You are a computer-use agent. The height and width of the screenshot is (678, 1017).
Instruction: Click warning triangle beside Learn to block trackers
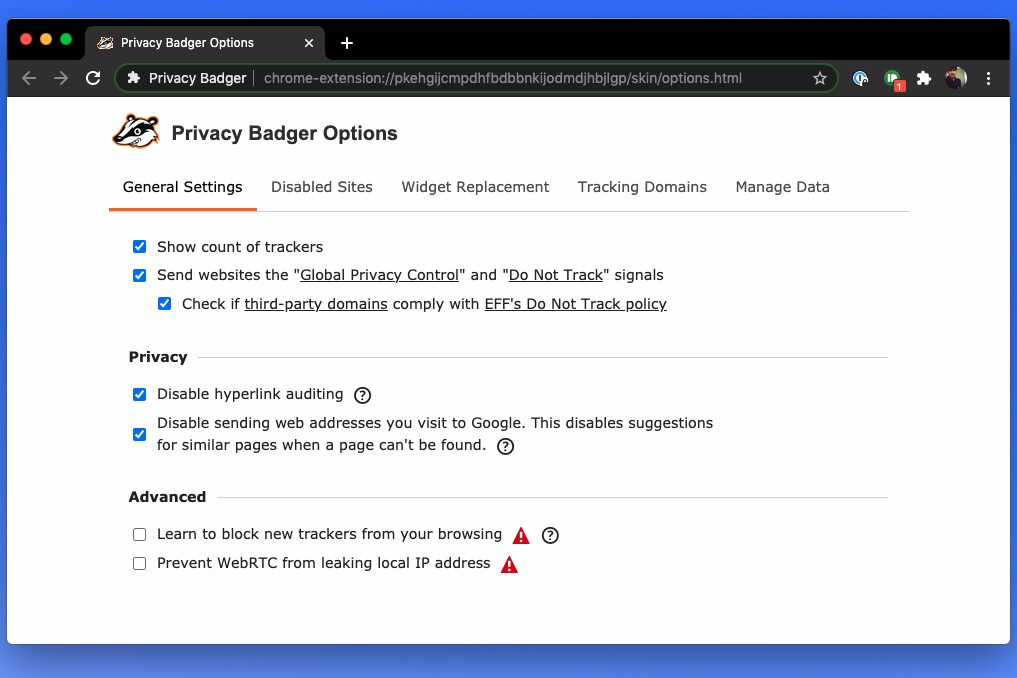click(x=521, y=535)
